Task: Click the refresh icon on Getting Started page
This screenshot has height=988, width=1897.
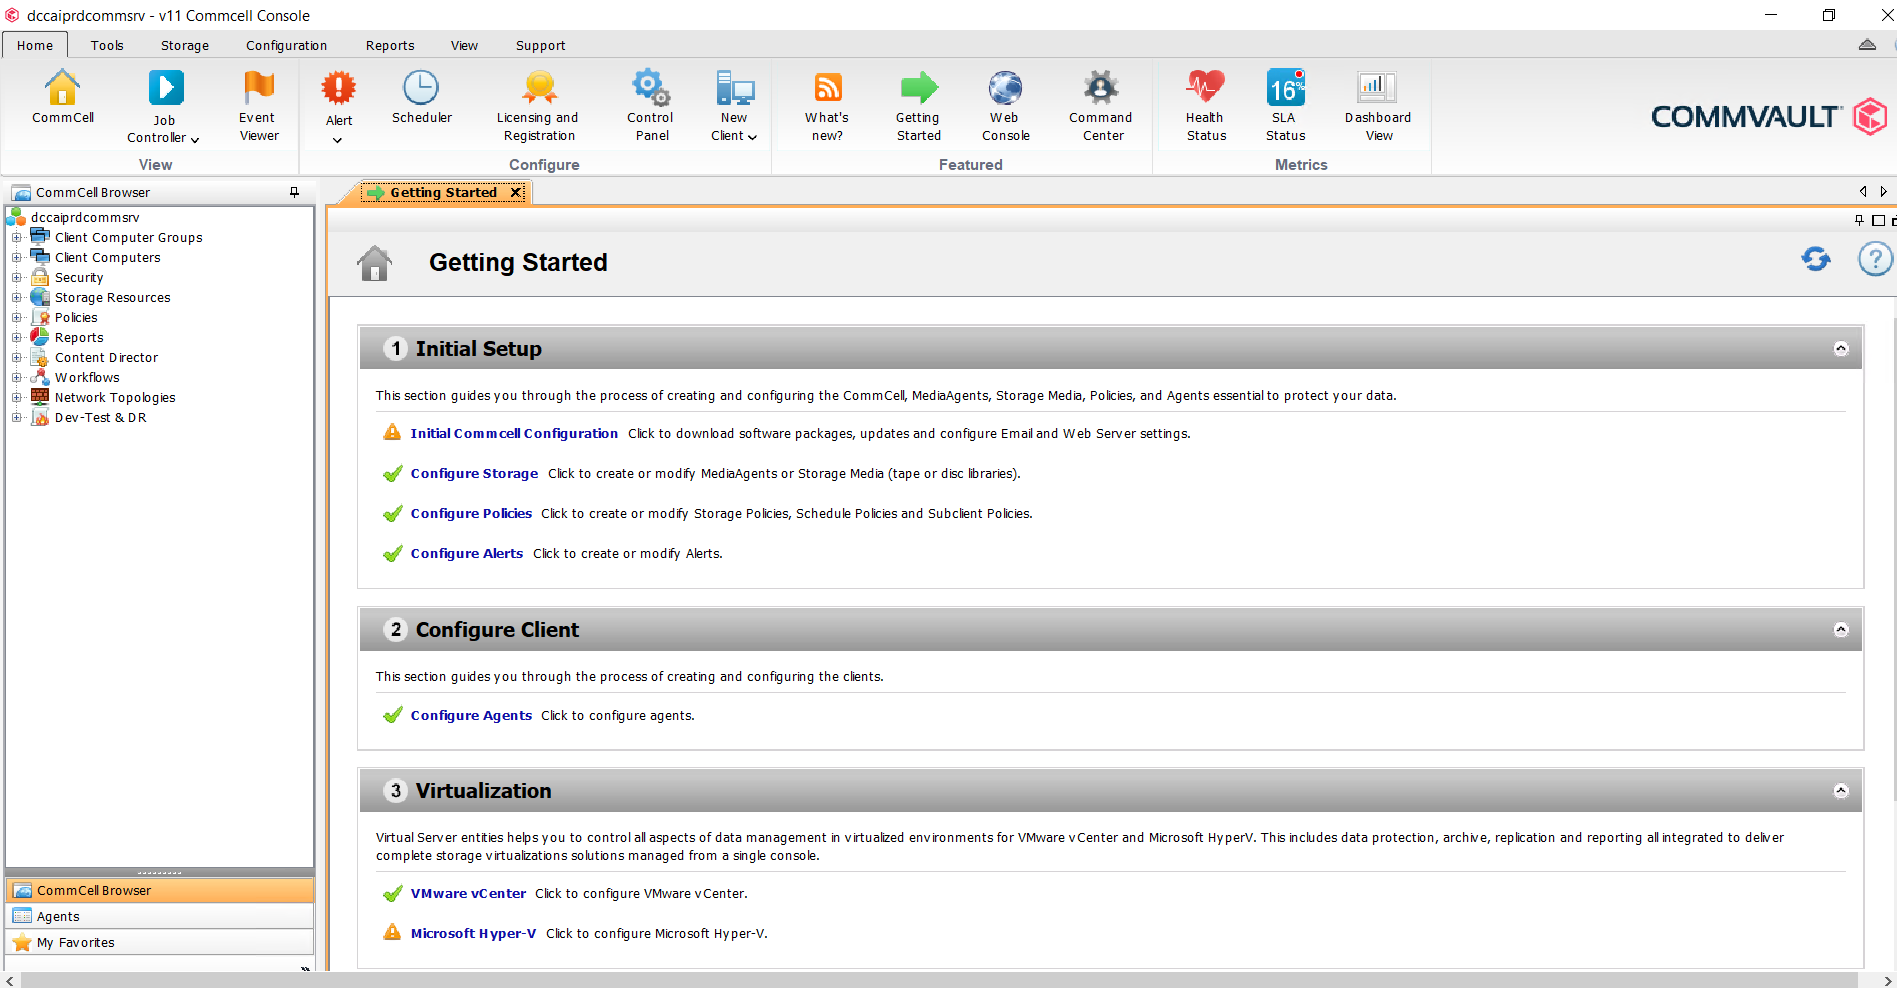Action: point(1816,260)
